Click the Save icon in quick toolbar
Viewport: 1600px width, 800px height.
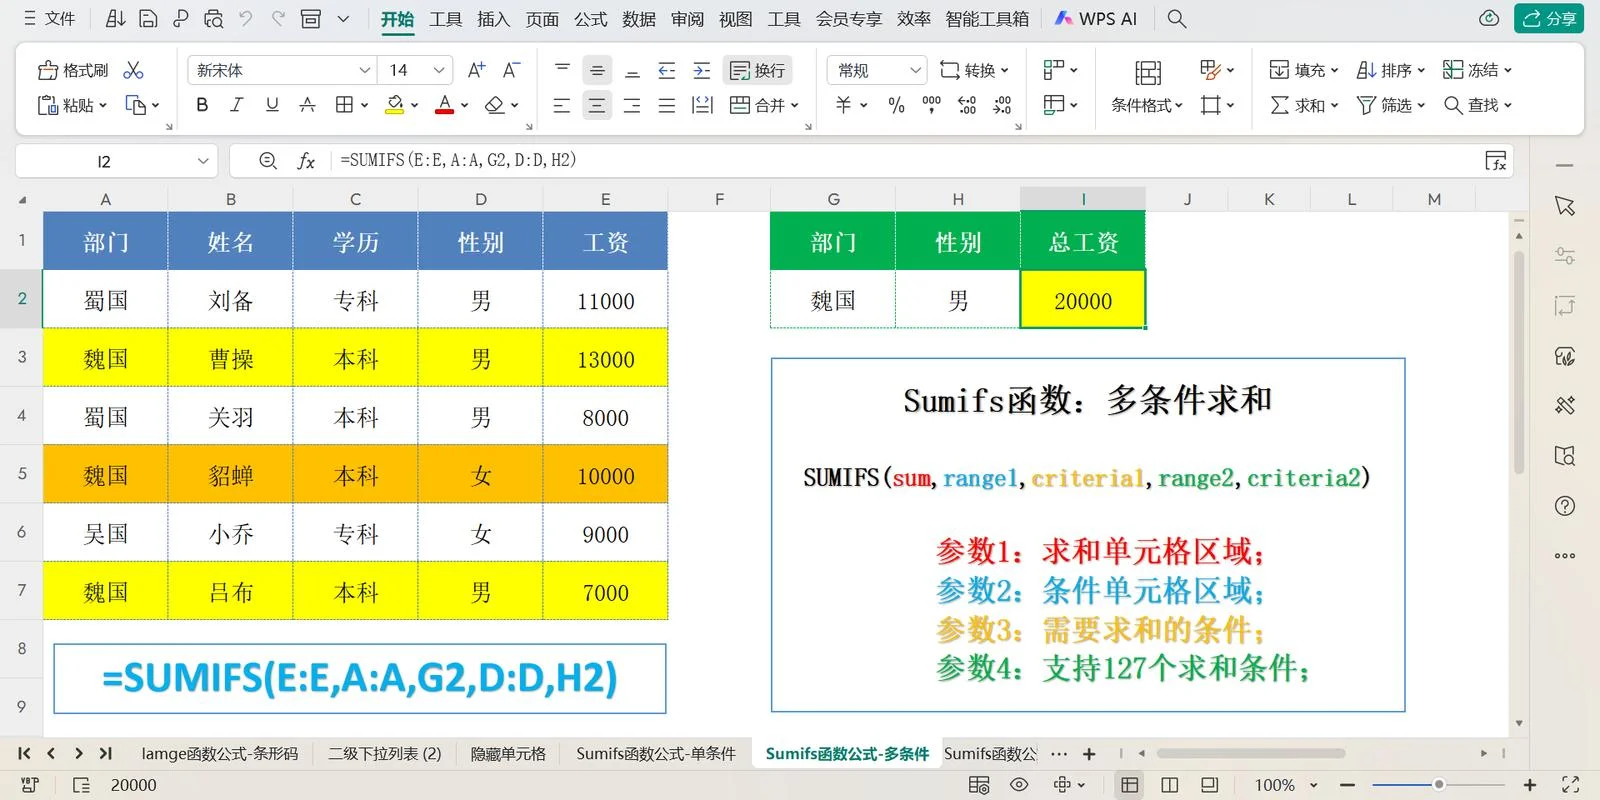[x=148, y=18]
